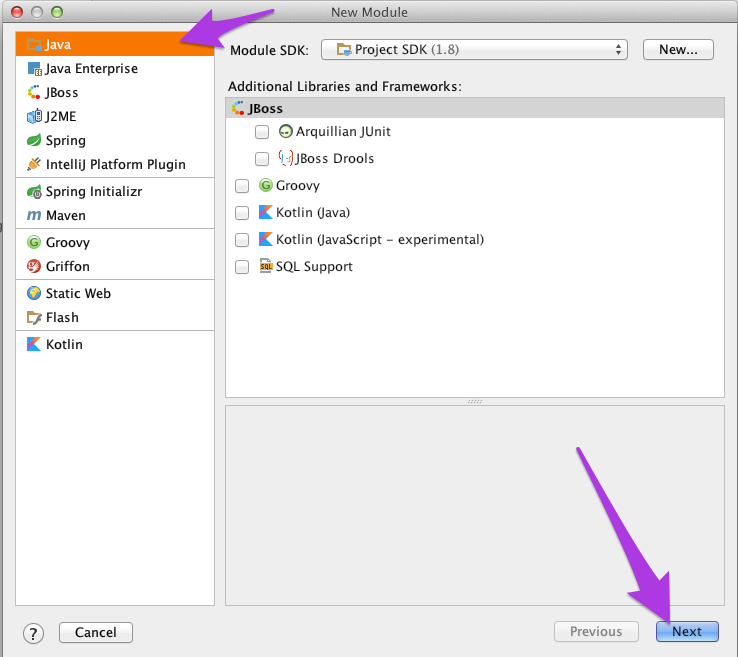Click the IntelliJ Platform Plugin icon
Image resolution: width=738 pixels, height=657 pixels.
(34, 164)
